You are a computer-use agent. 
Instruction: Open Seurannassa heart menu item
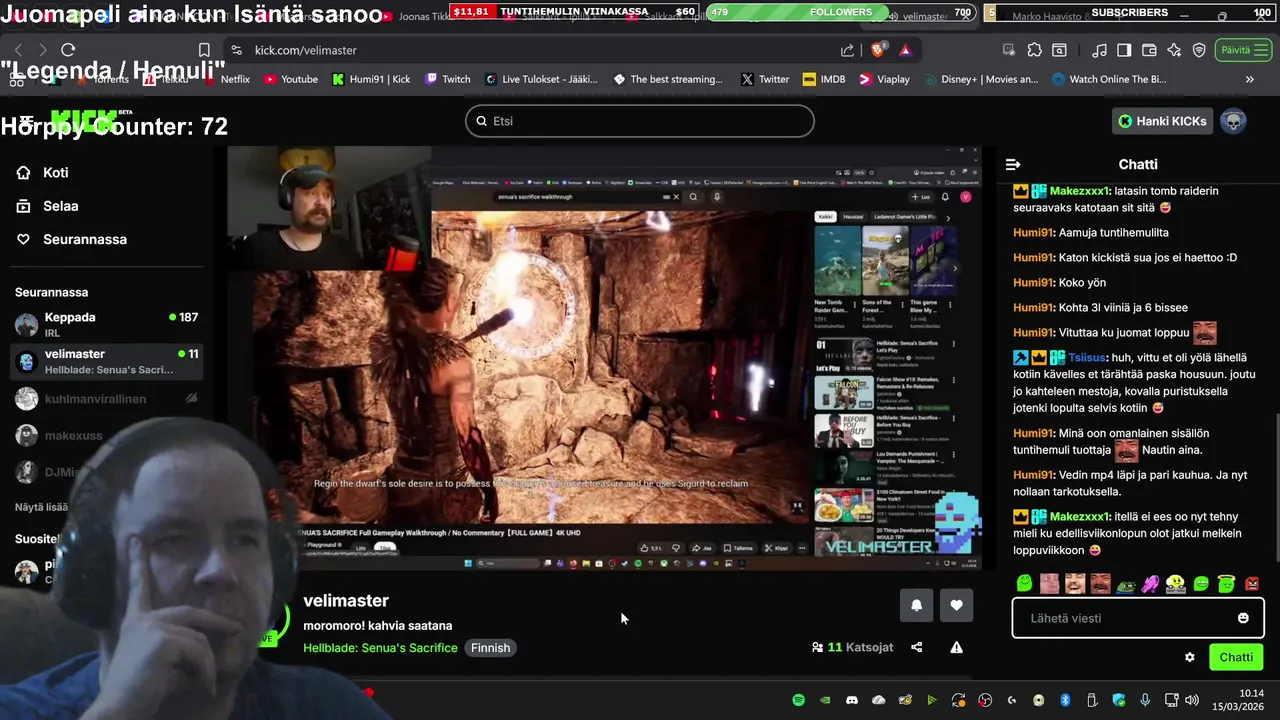tap(71, 239)
